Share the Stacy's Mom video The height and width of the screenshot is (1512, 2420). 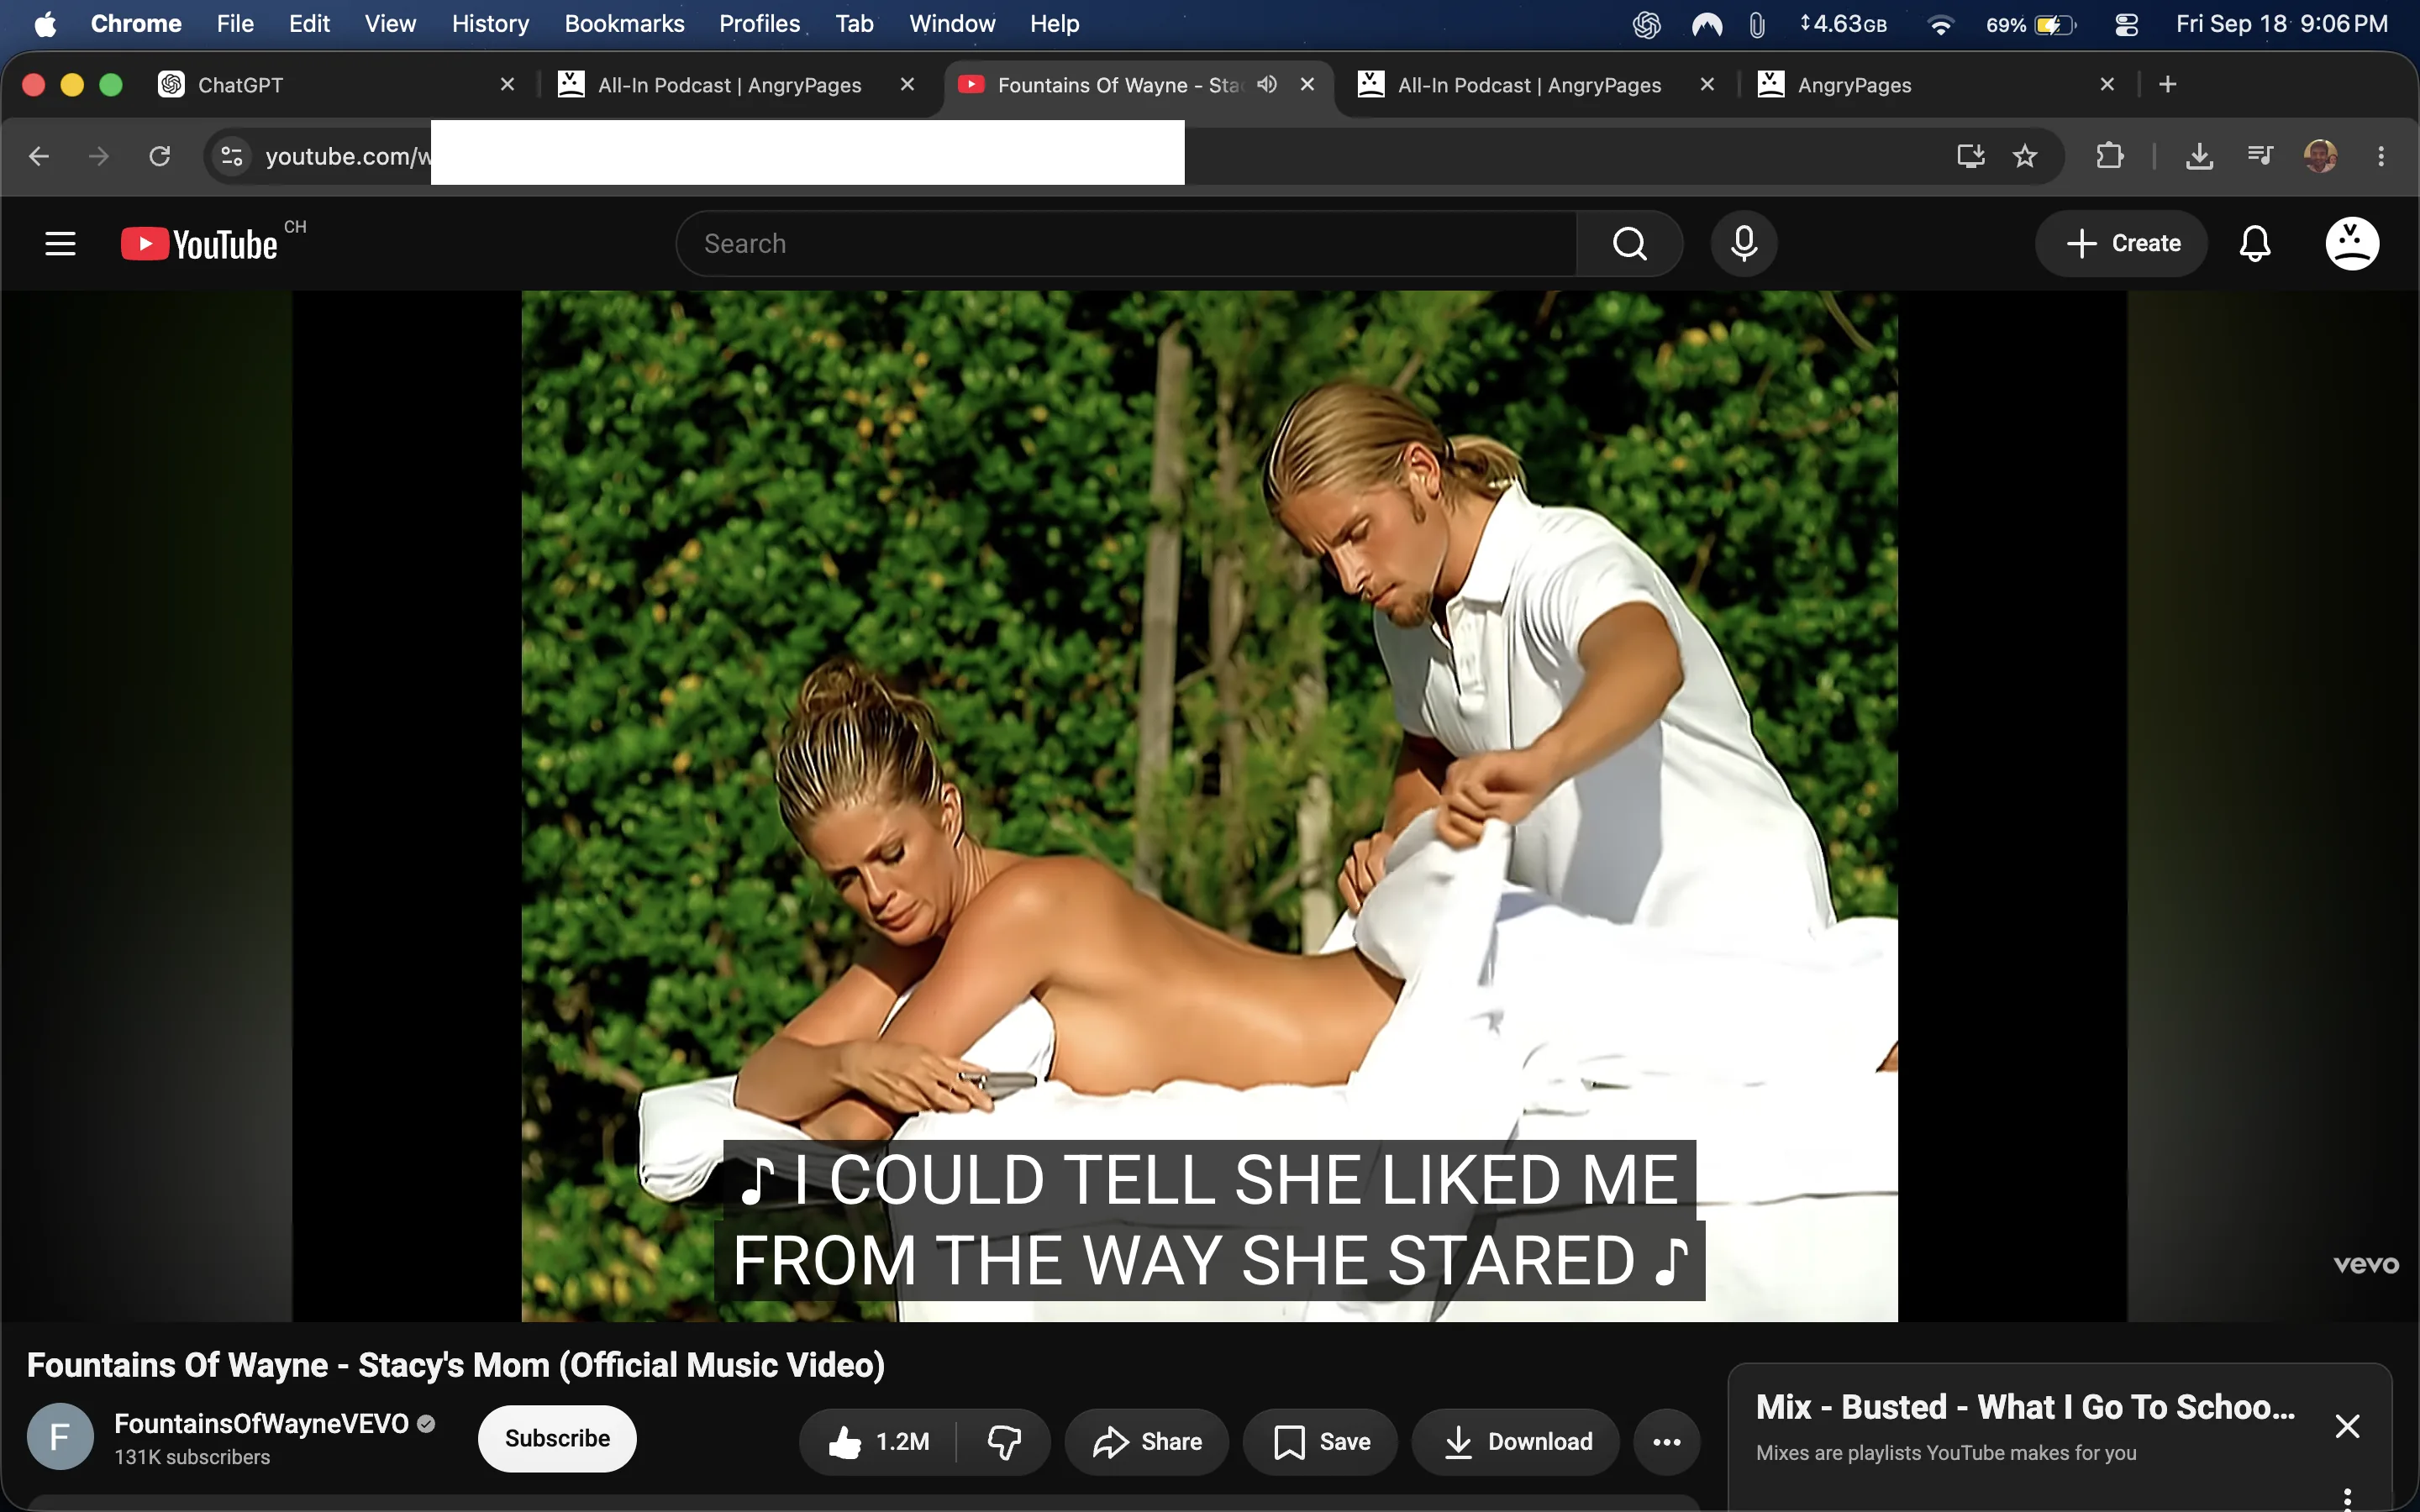click(1146, 1441)
